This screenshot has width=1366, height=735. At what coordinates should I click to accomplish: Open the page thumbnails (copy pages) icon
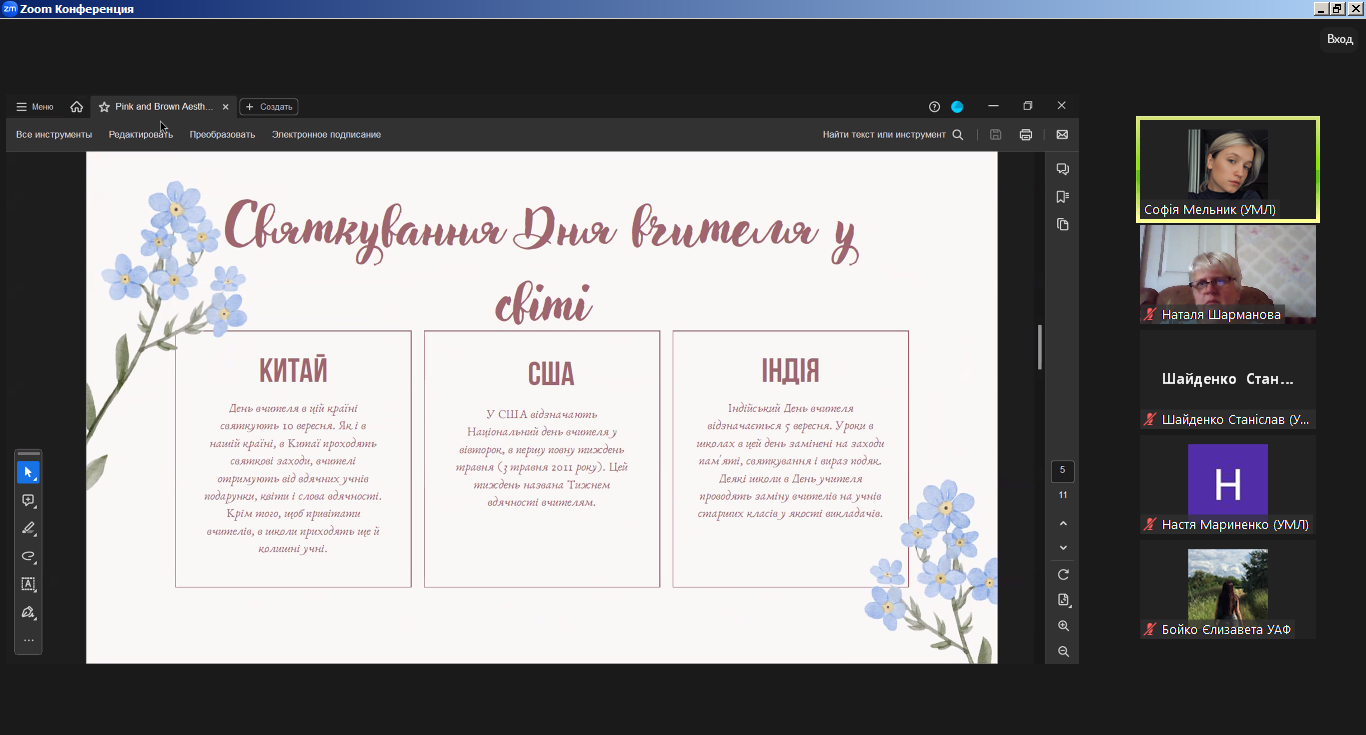coord(1063,224)
